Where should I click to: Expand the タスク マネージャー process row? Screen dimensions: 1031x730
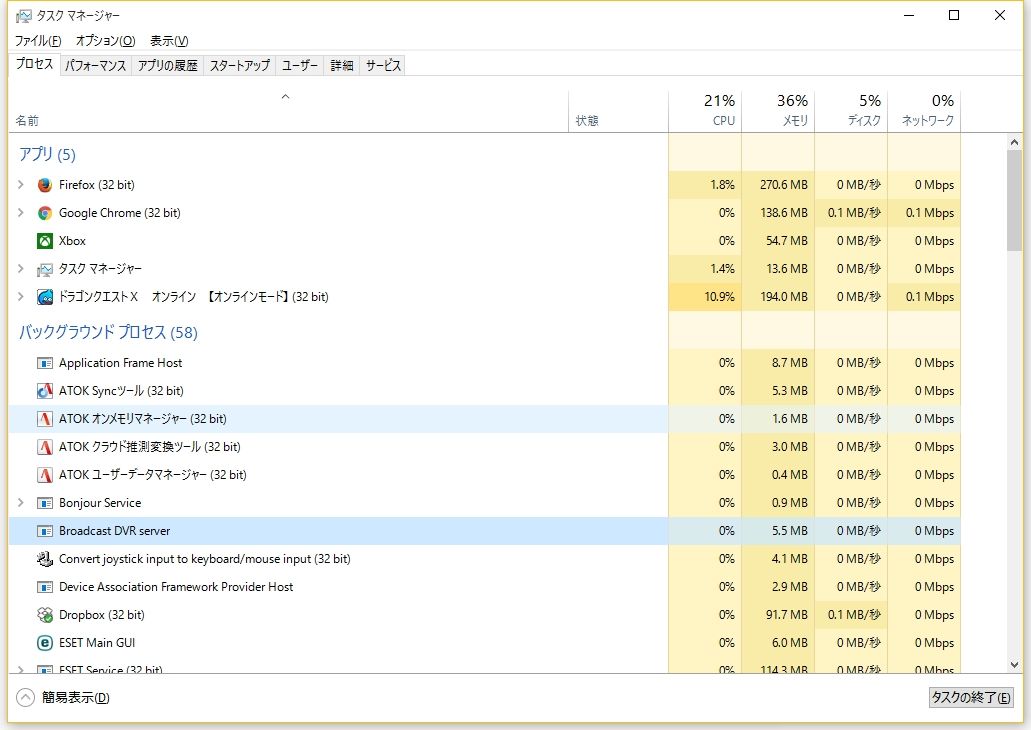pos(21,269)
